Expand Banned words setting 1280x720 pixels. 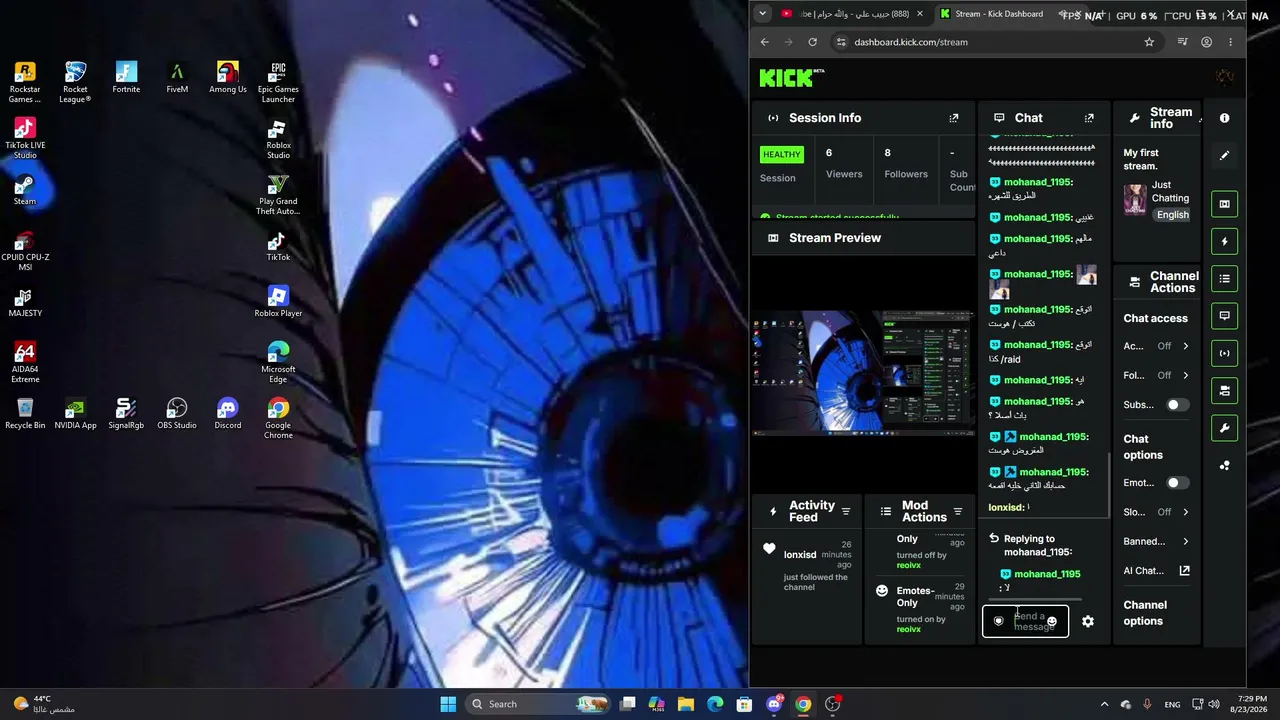coord(1156,541)
